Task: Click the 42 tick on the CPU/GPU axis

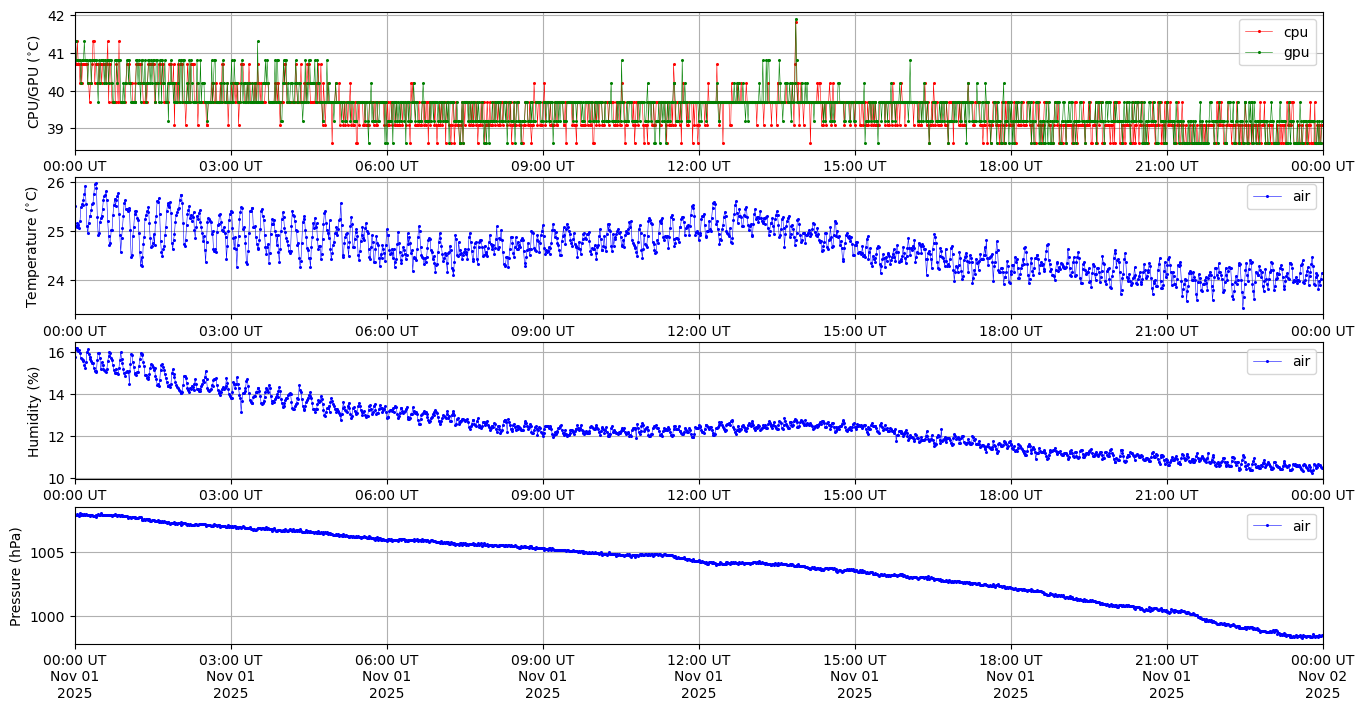Action: [x=56, y=17]
